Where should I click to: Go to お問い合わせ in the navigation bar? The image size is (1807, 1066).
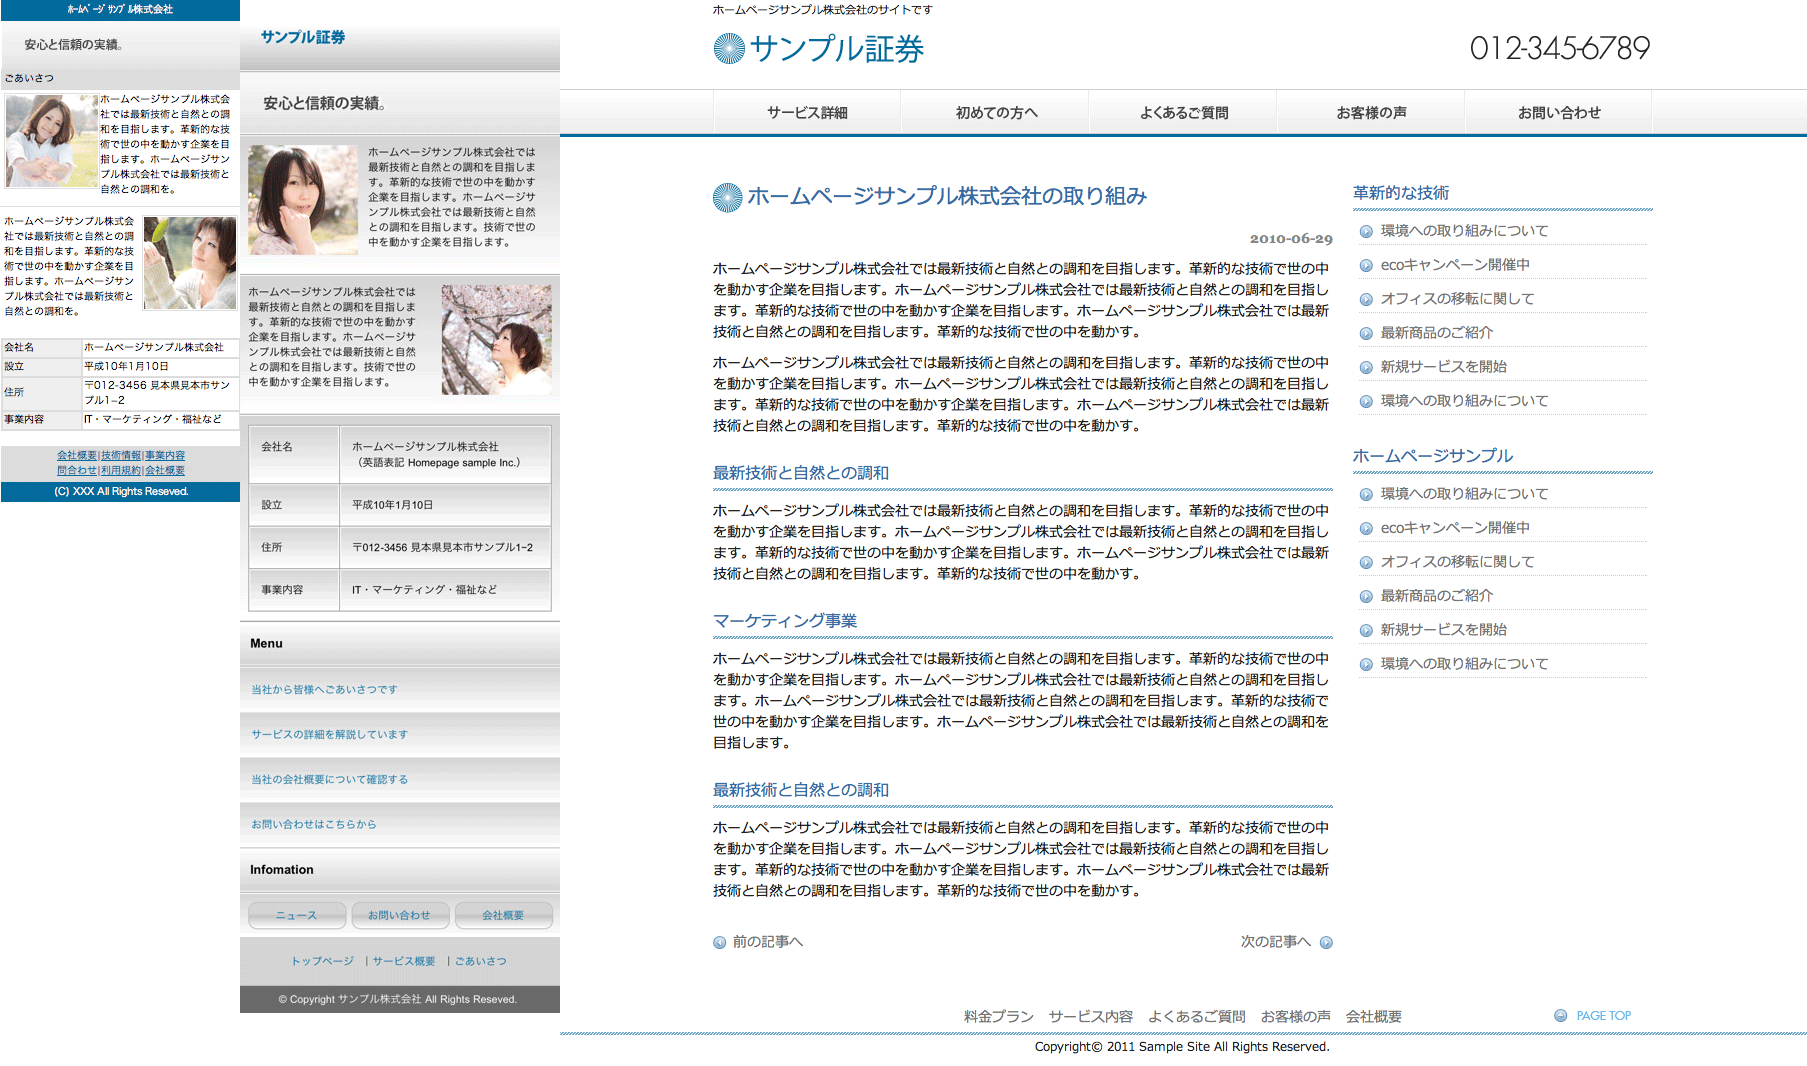click(x=1558, y=113)
